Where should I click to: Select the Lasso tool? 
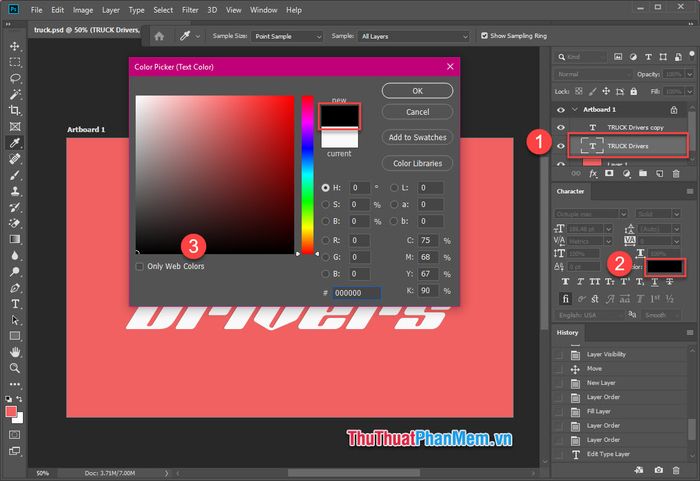pyautogui.click(x=15, y=77)
